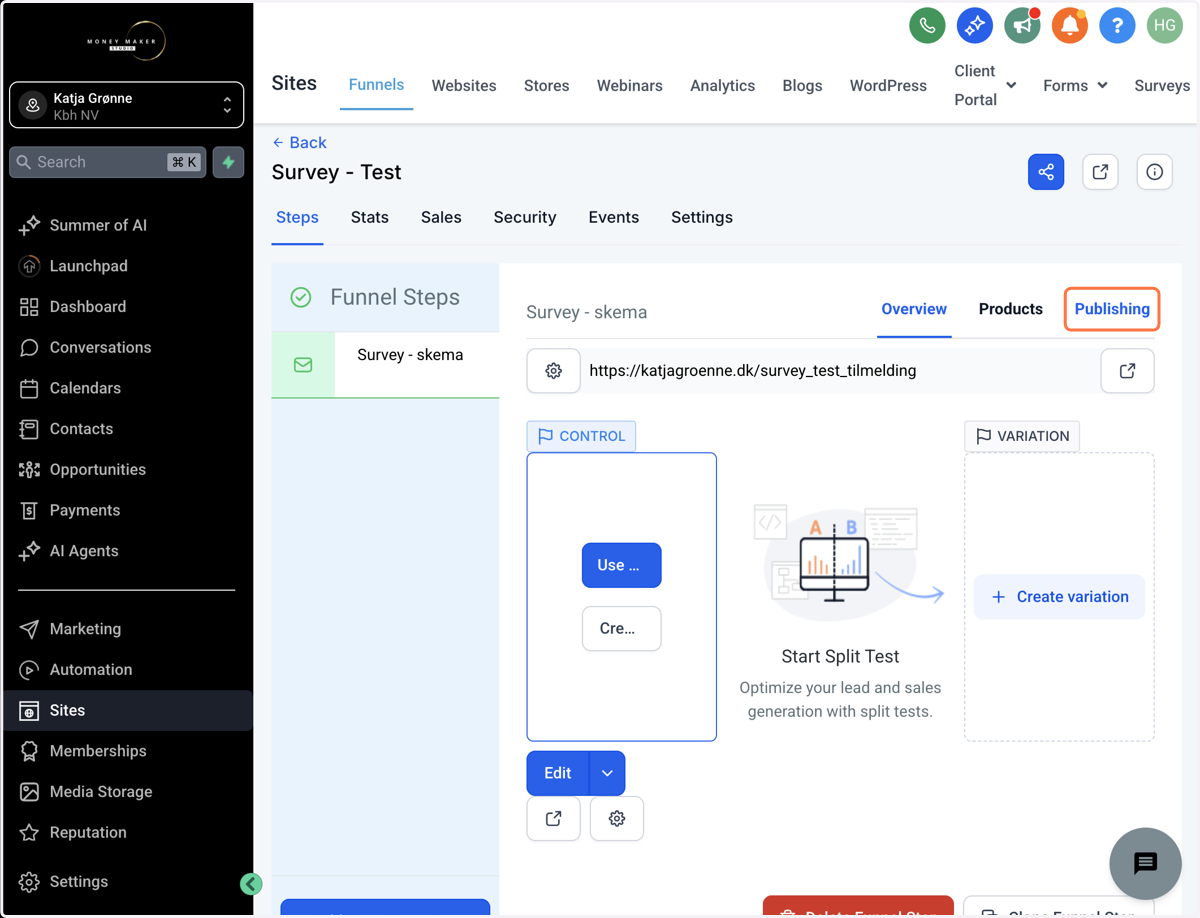Open Payments in sidebar

coord(84,510)
